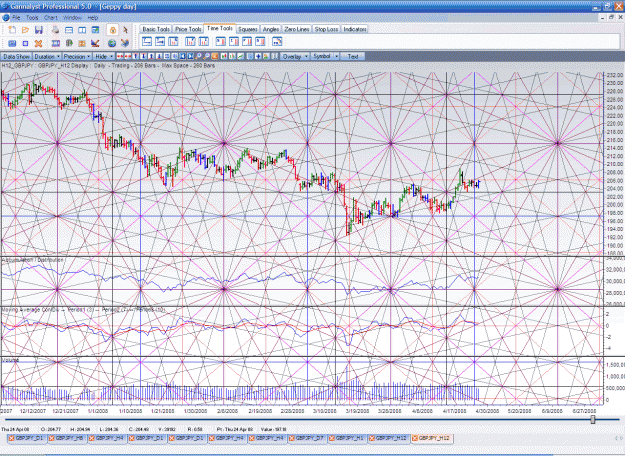Open the Window menu
This screenshot has width=625, height=456.
pos(72,18)
